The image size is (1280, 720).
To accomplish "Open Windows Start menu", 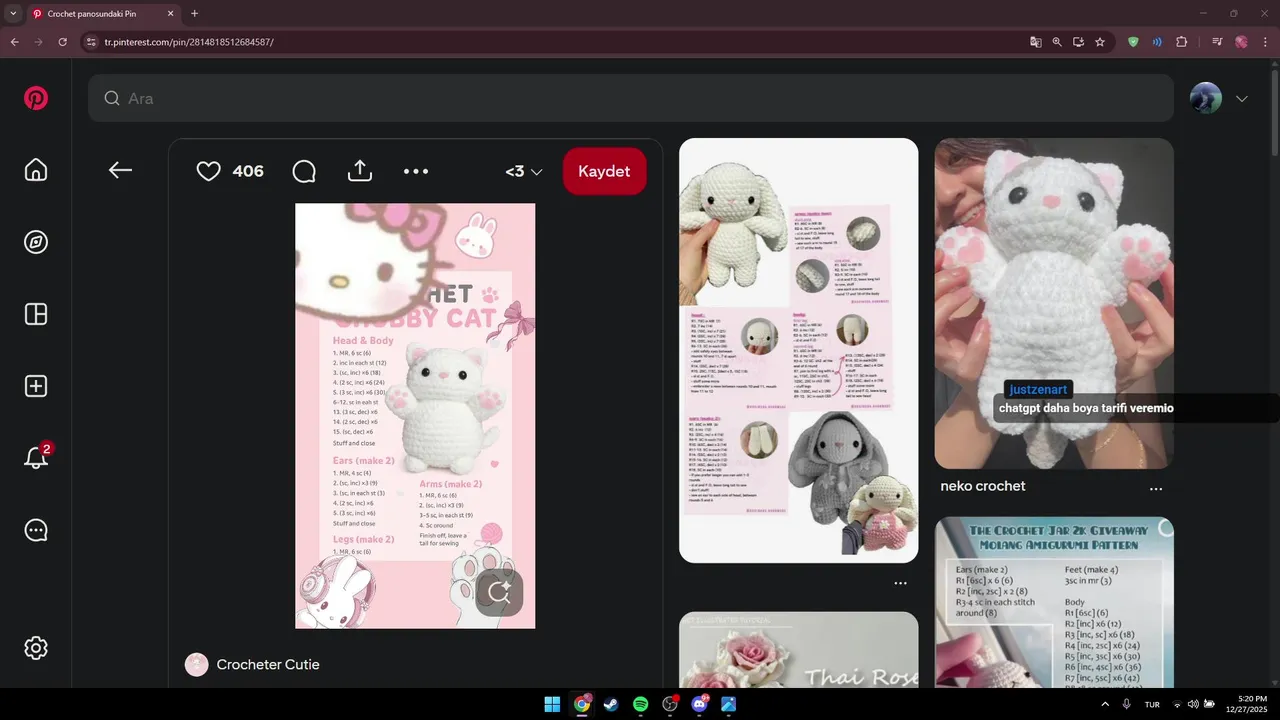I will click(x=552, y=704).
